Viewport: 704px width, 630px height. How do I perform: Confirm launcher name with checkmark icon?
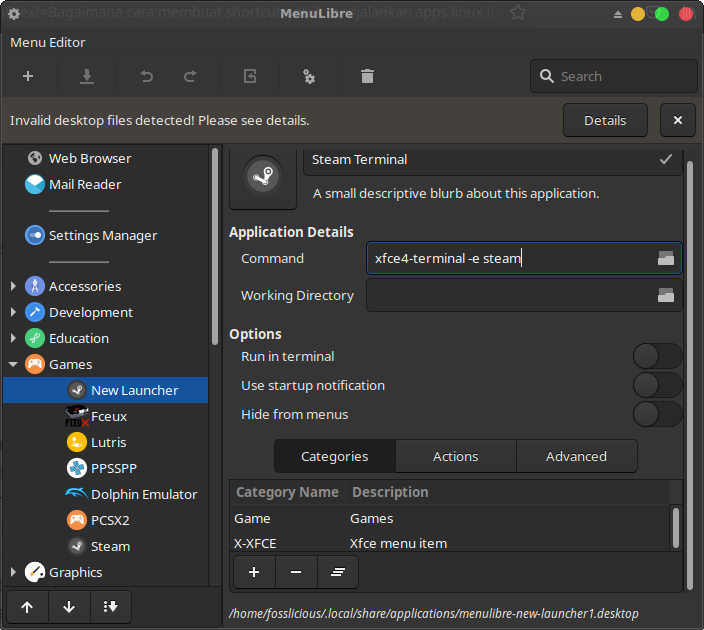666,159
